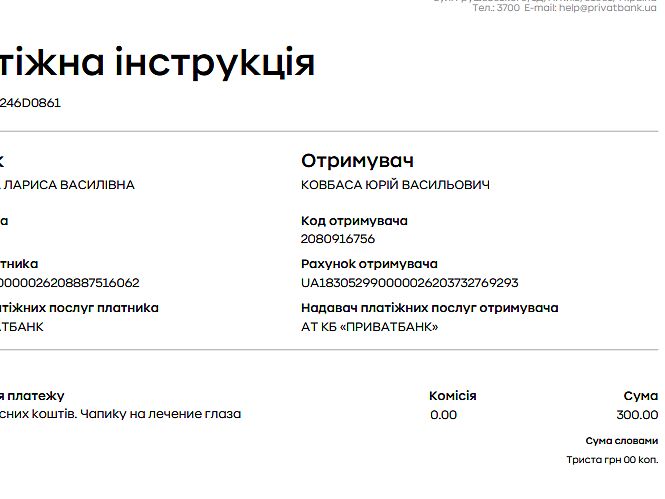Select the document number ending 246D0861
This screenshot has height=499, width=665.
pyautogui.click(x=30, y=103)
